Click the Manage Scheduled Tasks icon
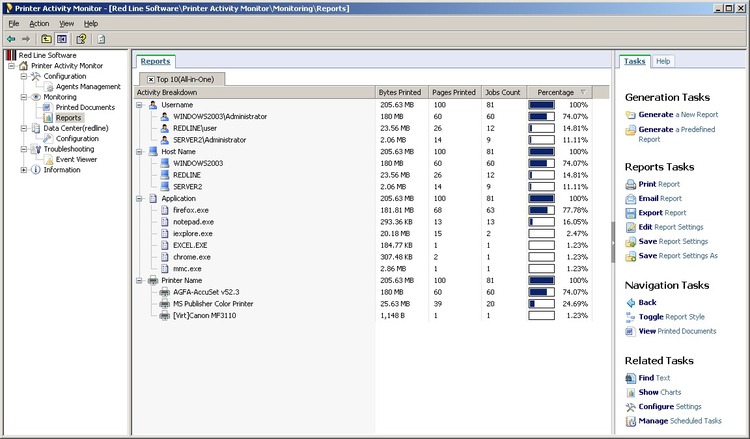Screen dimensions: 750x439 (x=630, y=421)
